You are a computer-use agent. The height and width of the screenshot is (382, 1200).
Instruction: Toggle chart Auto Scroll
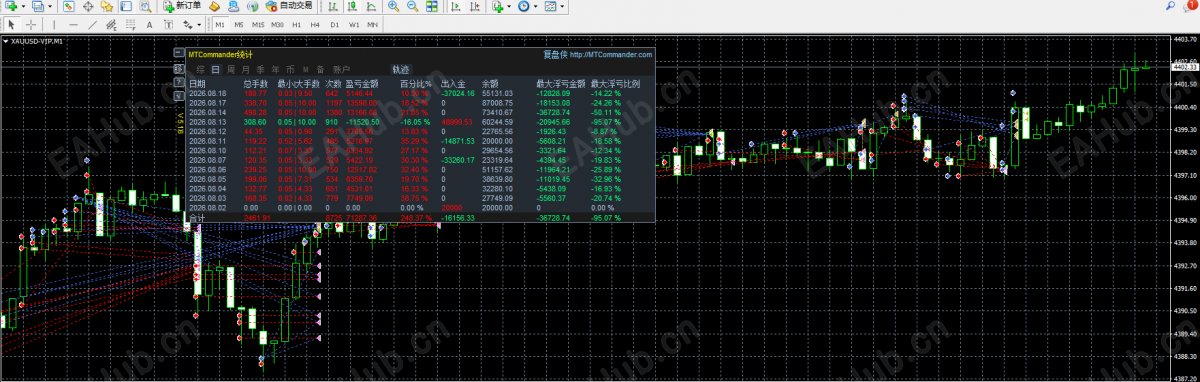click(x=455, y=7)
